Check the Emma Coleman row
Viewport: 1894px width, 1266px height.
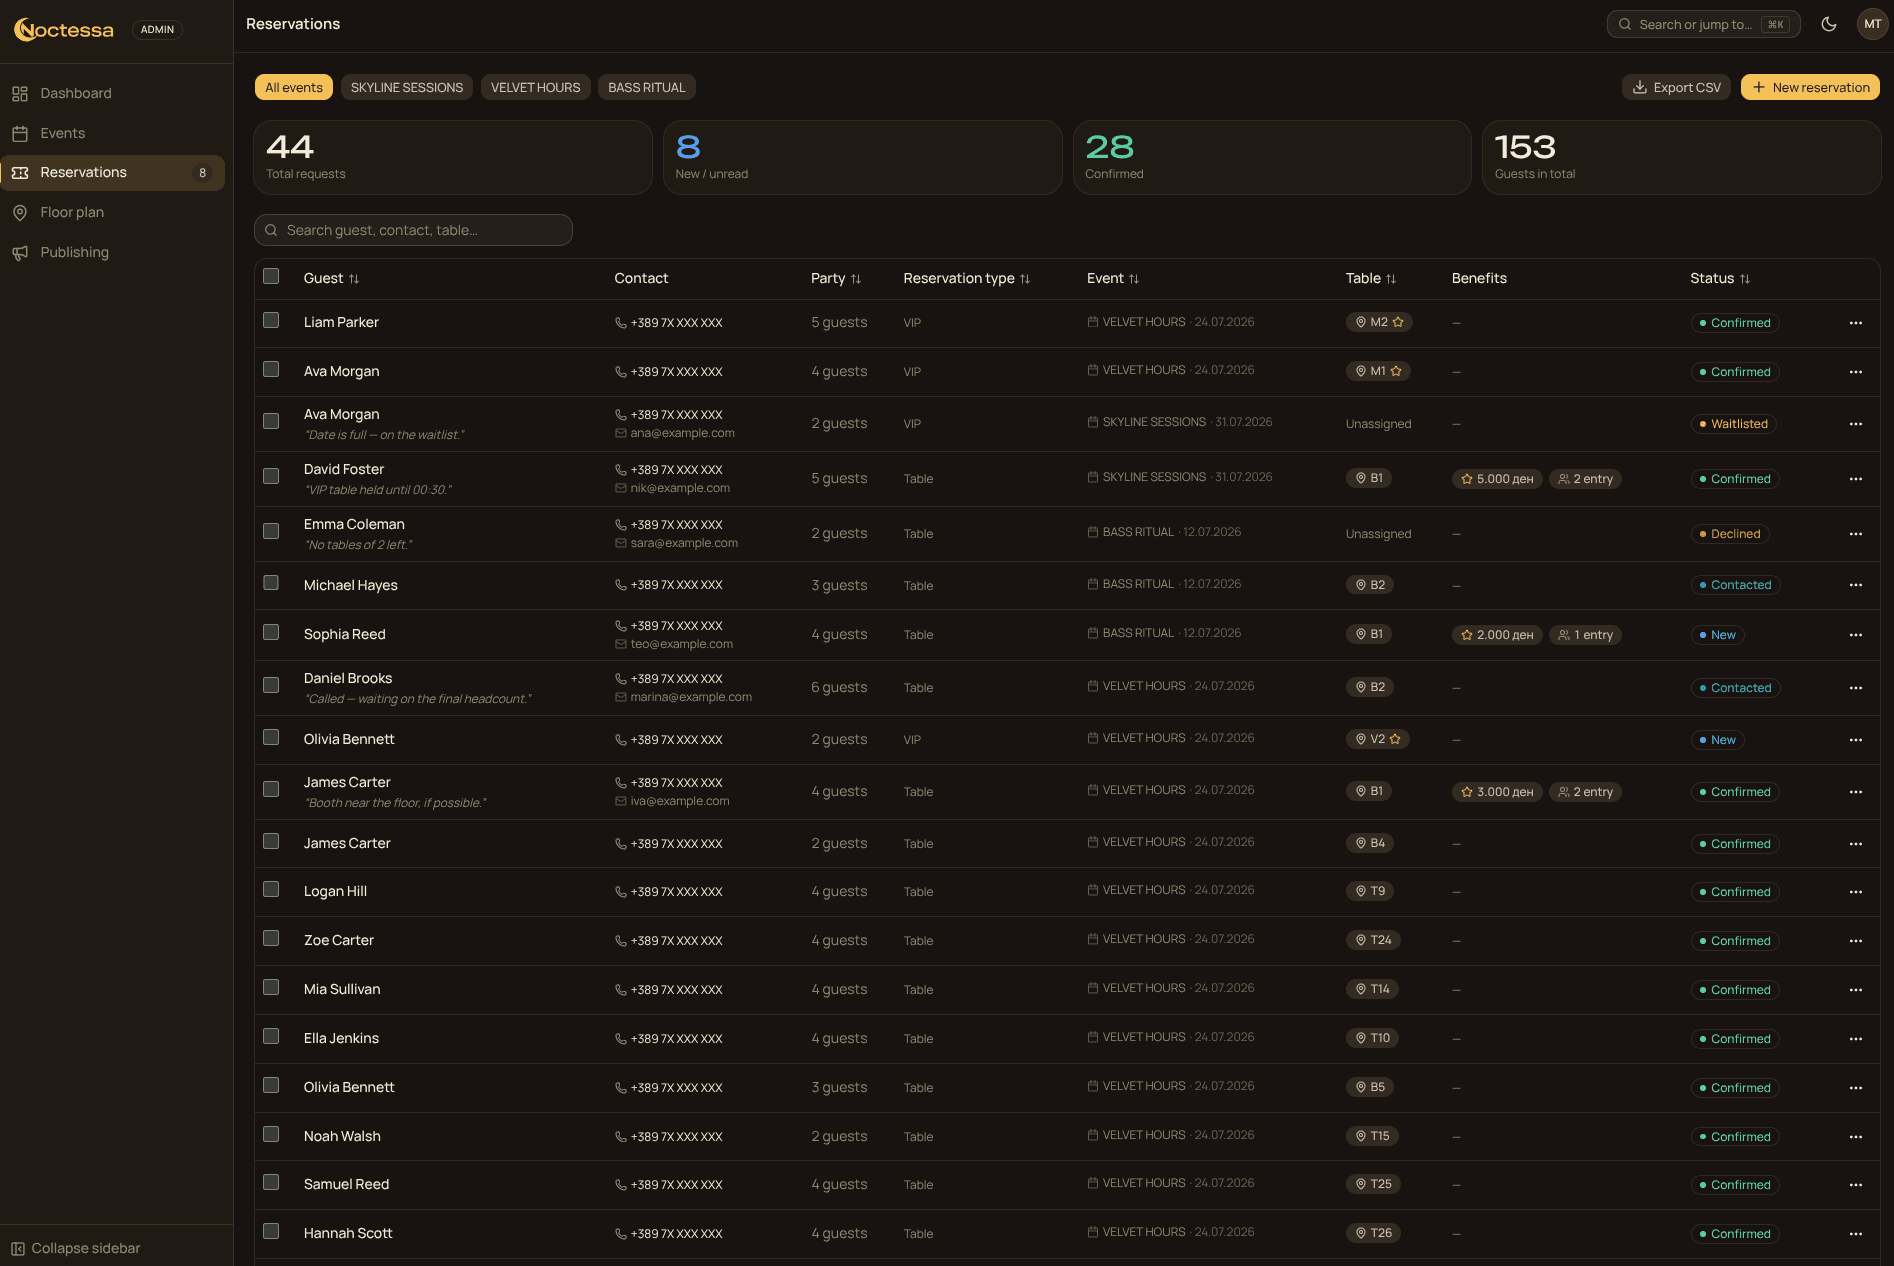(271, 531)
